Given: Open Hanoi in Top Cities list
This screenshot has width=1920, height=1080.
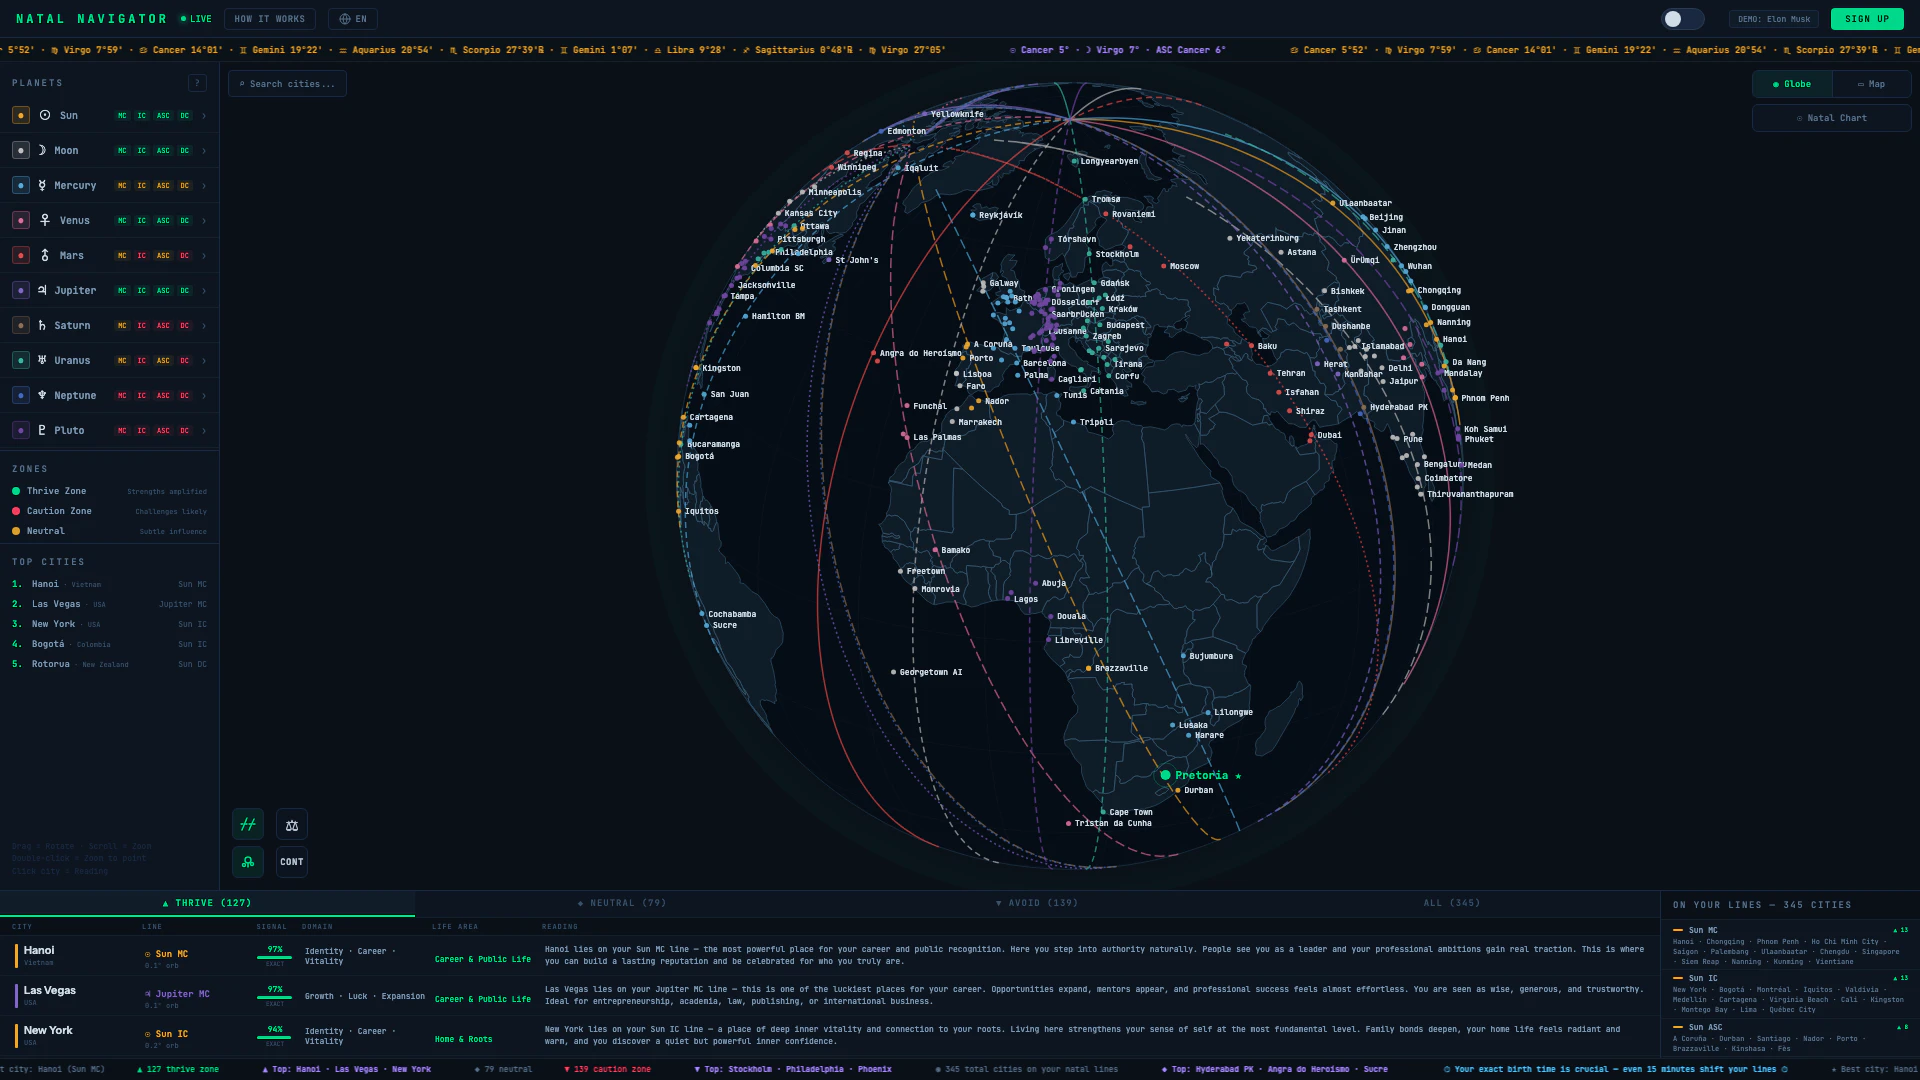Looking at the screenshot, I should 109,584.
